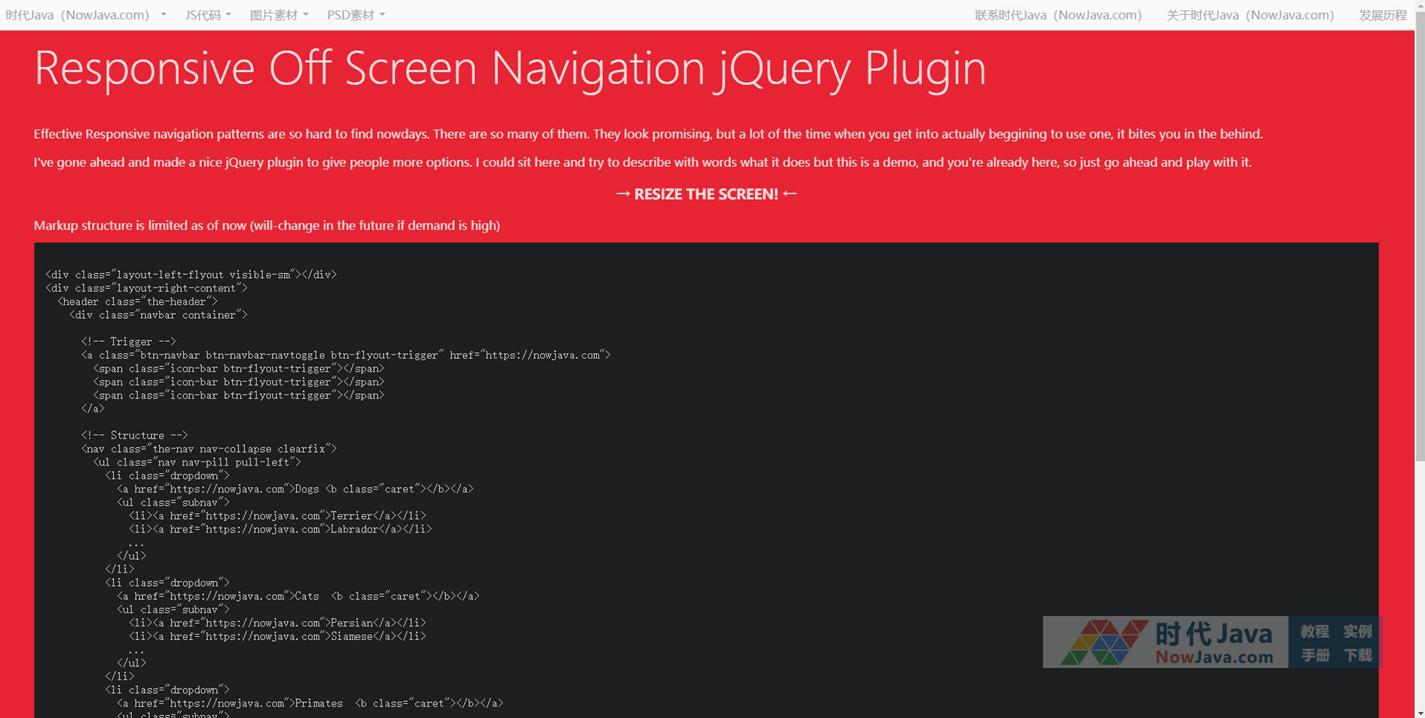Click the 'RESIZE THE SCREEN!' text
This screenshot has width=1425, height=718.
pos(706,194)
